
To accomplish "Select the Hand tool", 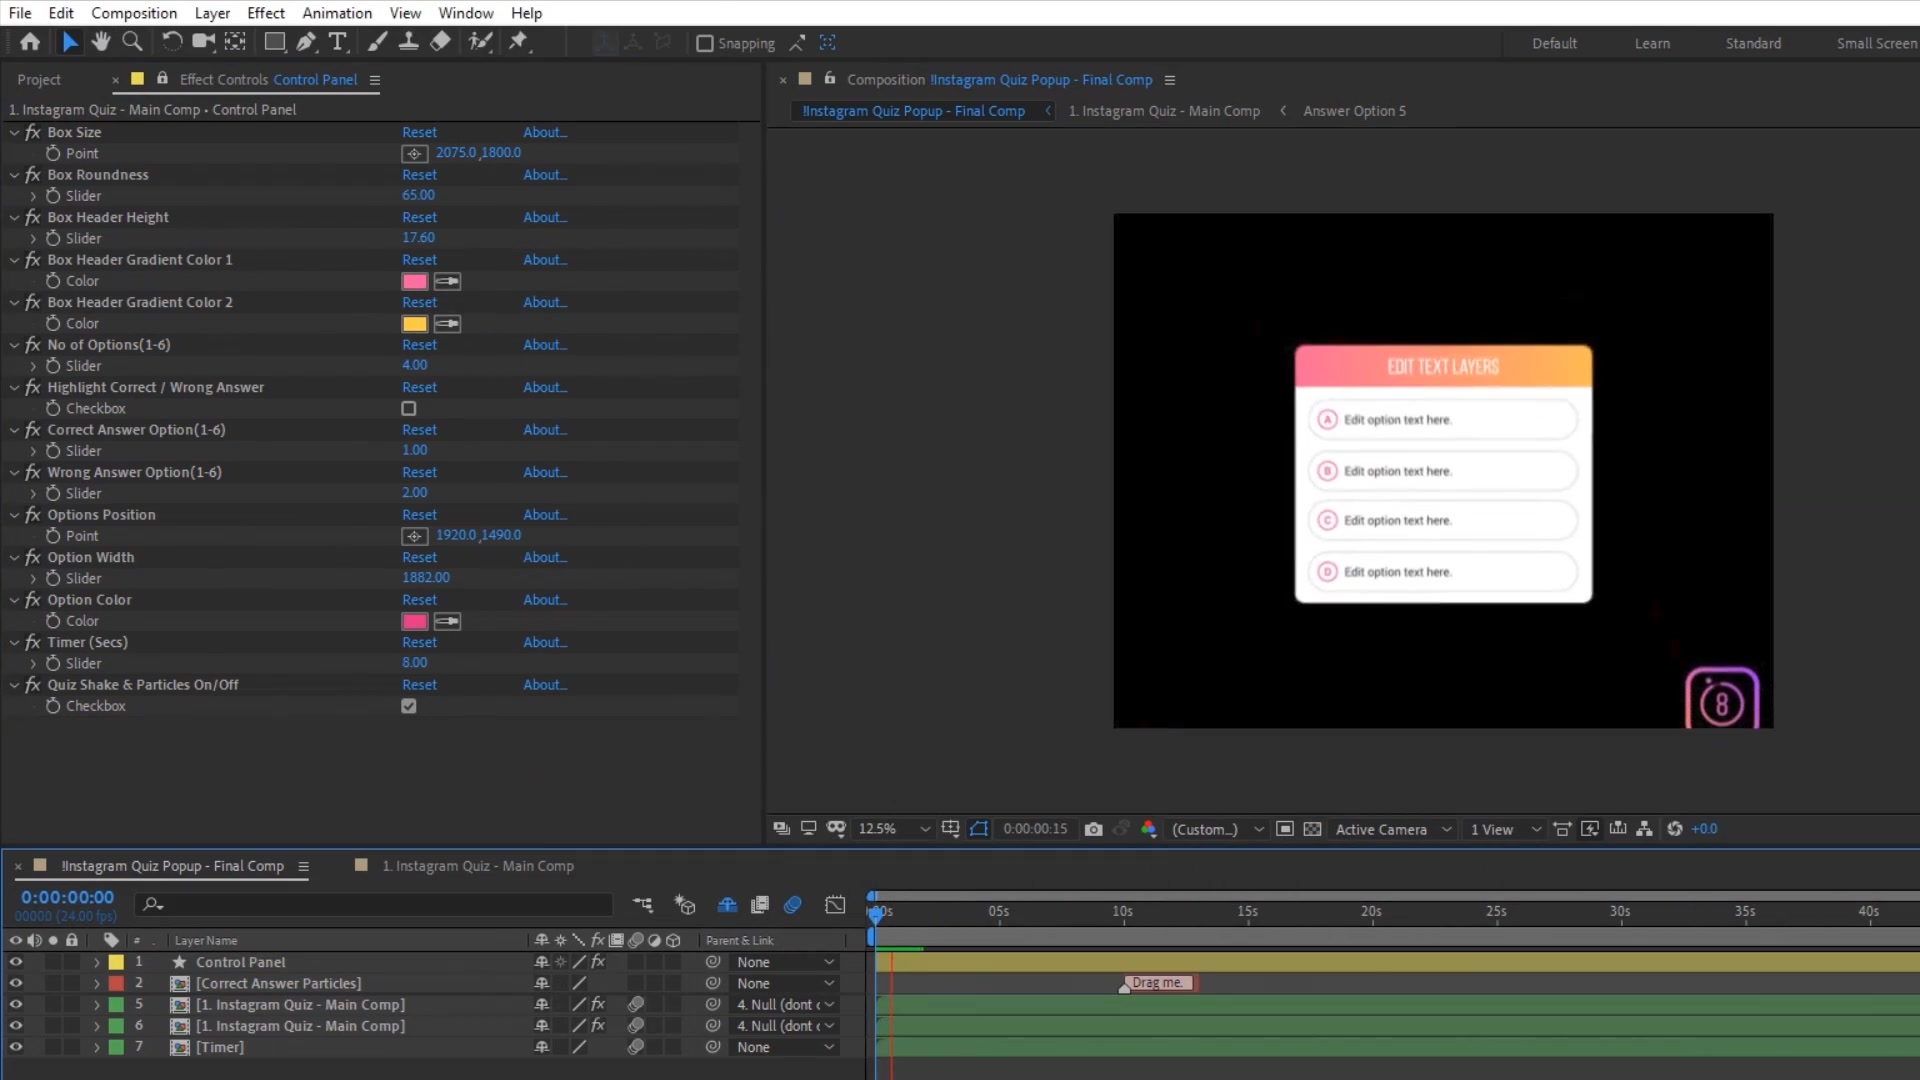I will [x=100, y=42].
